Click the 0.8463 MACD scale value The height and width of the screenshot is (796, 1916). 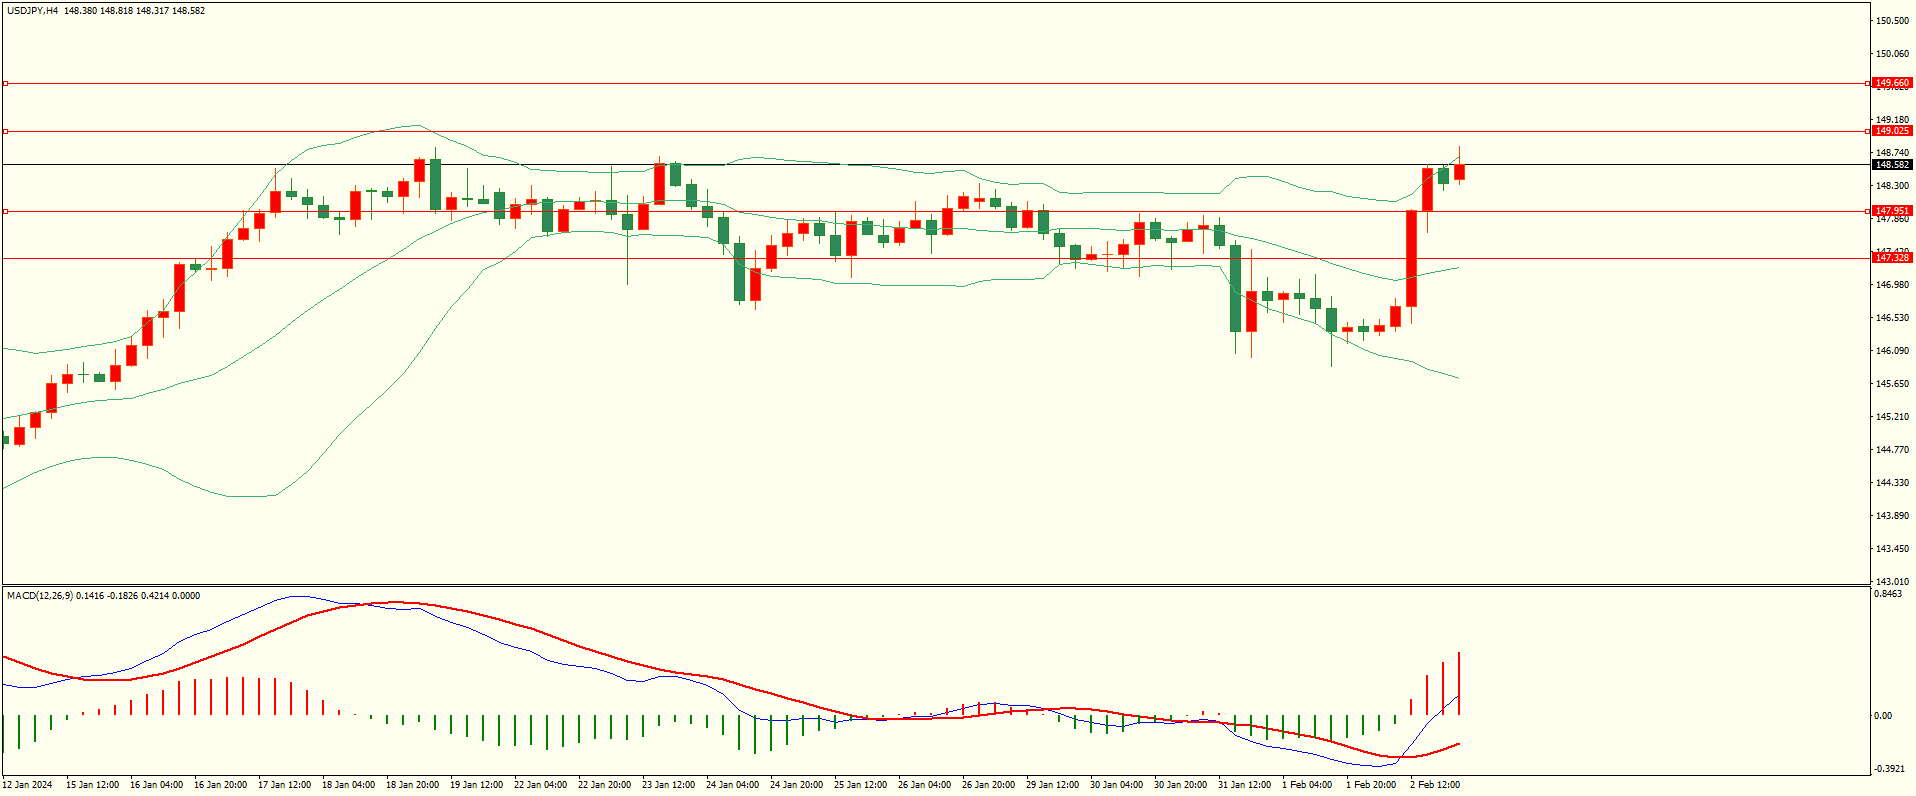click(x=1888, y=593)
